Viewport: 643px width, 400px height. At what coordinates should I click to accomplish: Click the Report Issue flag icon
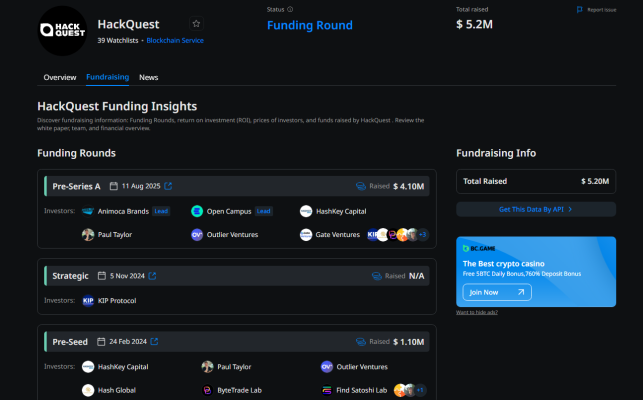579,9
